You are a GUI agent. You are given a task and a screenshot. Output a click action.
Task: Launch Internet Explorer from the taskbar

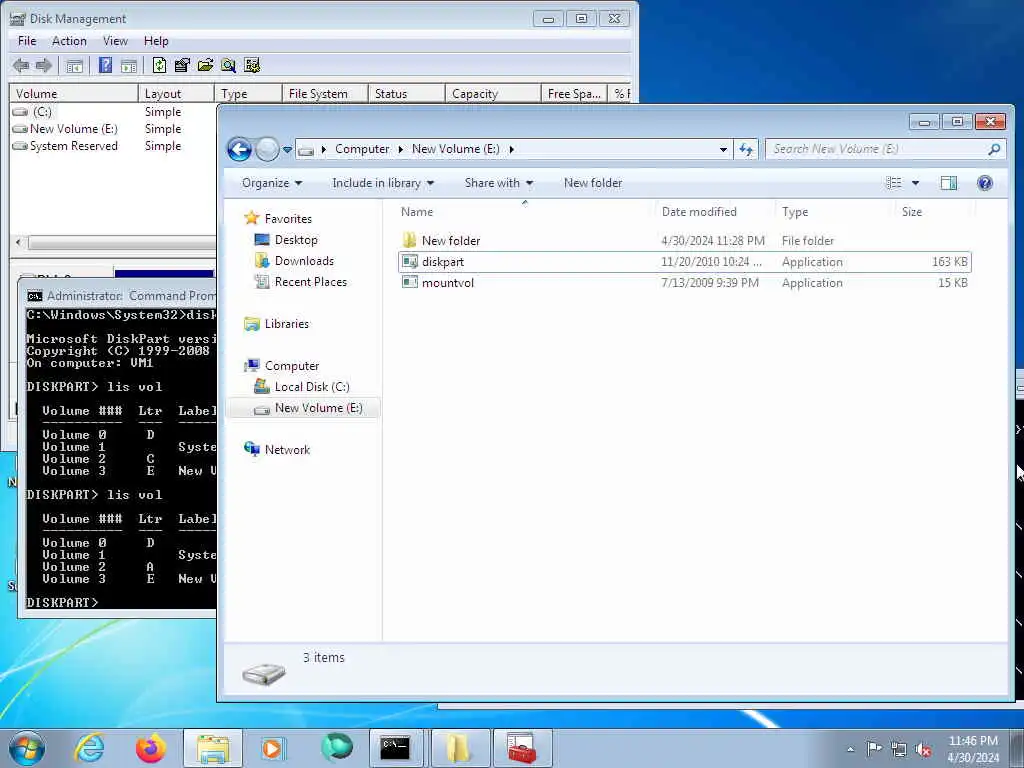click(x=89, y=748)
